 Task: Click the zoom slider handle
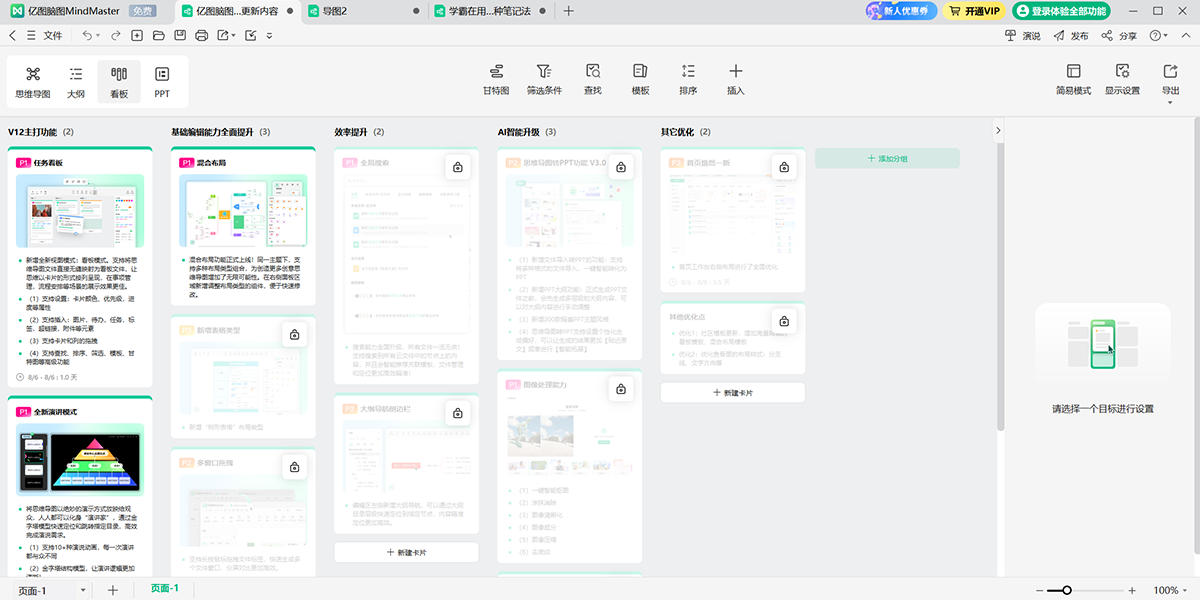(x=1067, y=591)
